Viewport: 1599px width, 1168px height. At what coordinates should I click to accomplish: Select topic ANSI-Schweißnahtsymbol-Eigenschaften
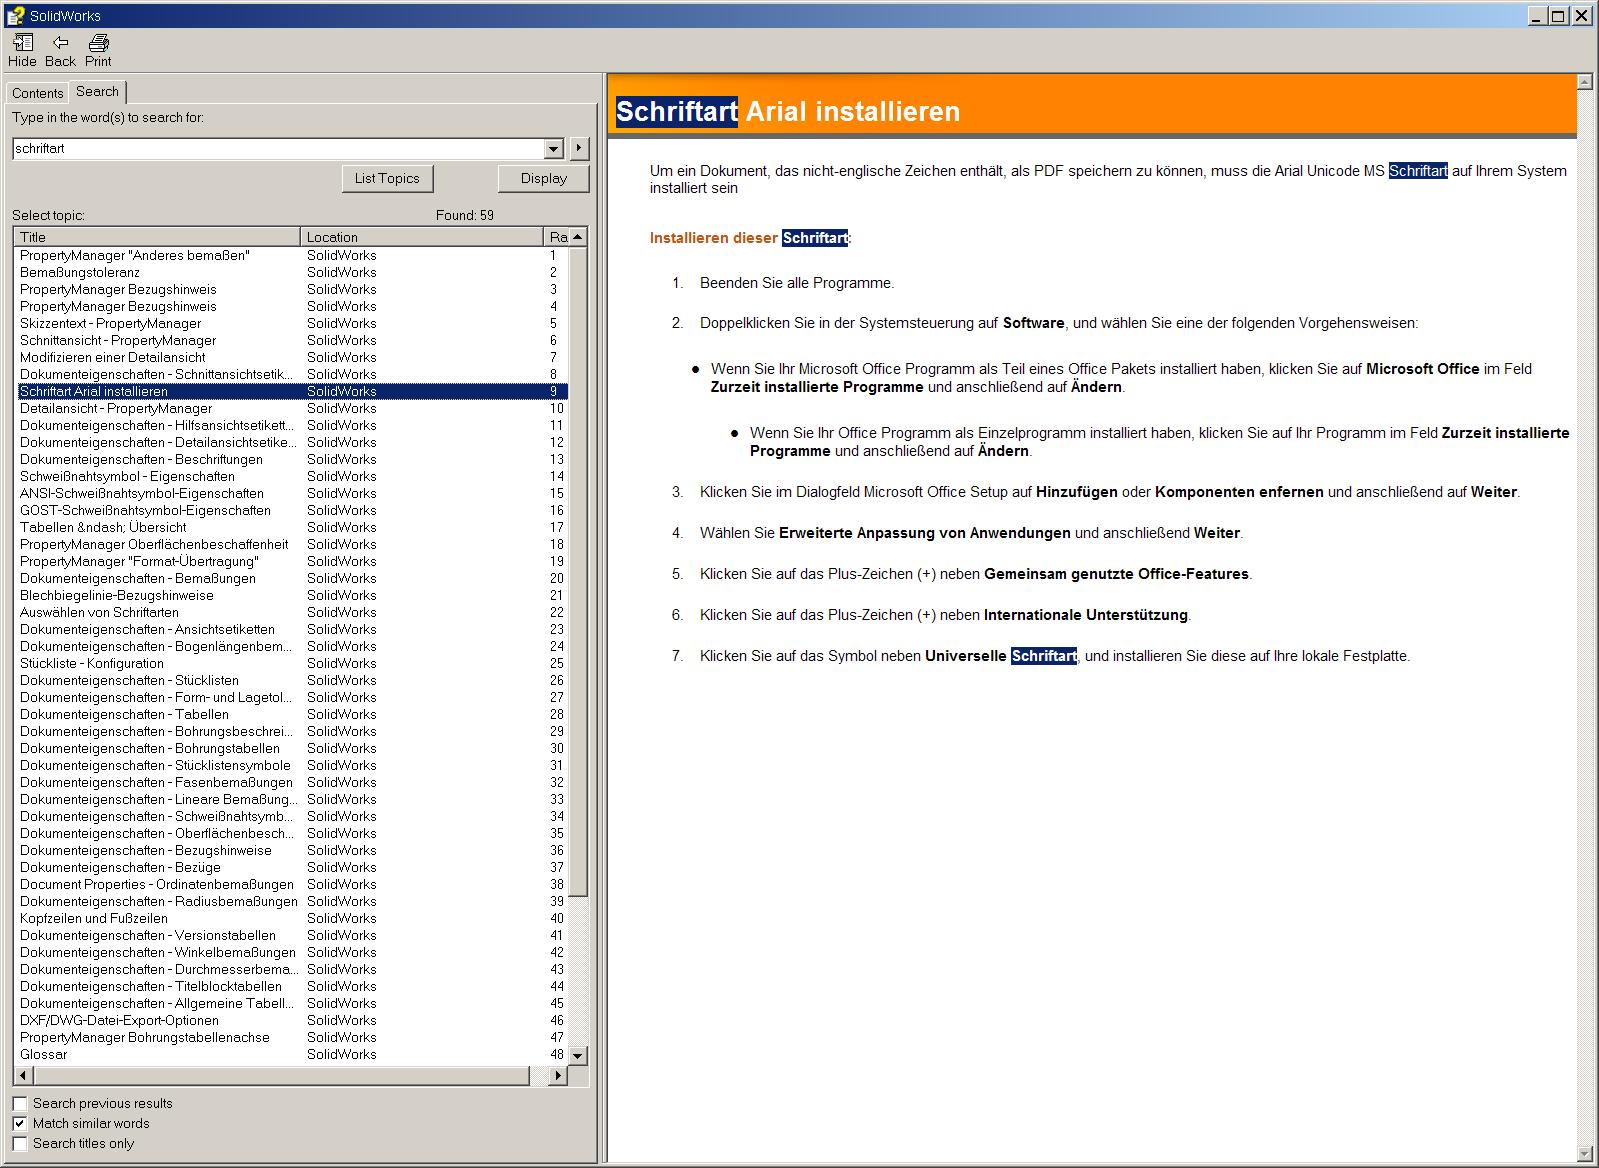[291, 493]
